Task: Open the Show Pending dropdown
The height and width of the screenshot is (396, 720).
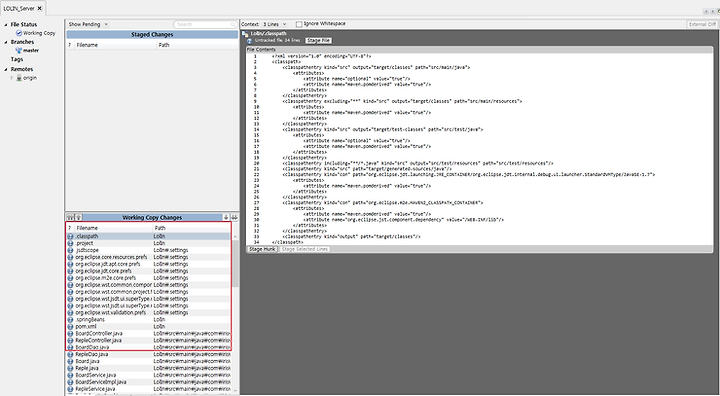Action: (88, 24)
